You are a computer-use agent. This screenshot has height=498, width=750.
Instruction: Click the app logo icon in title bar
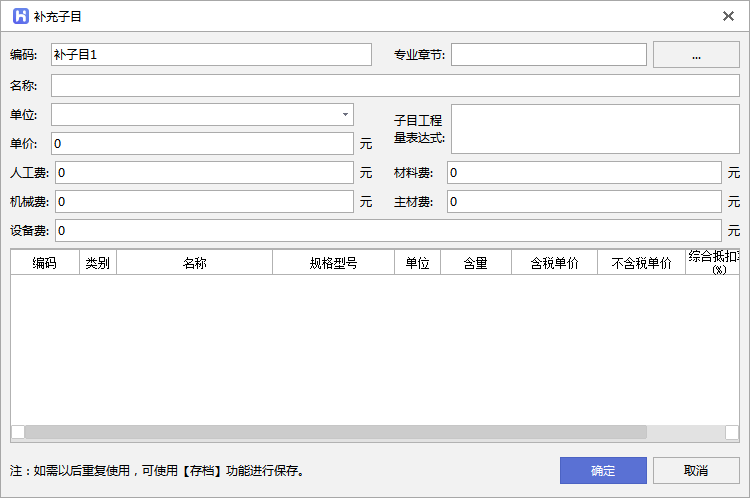tap(18, 16)
